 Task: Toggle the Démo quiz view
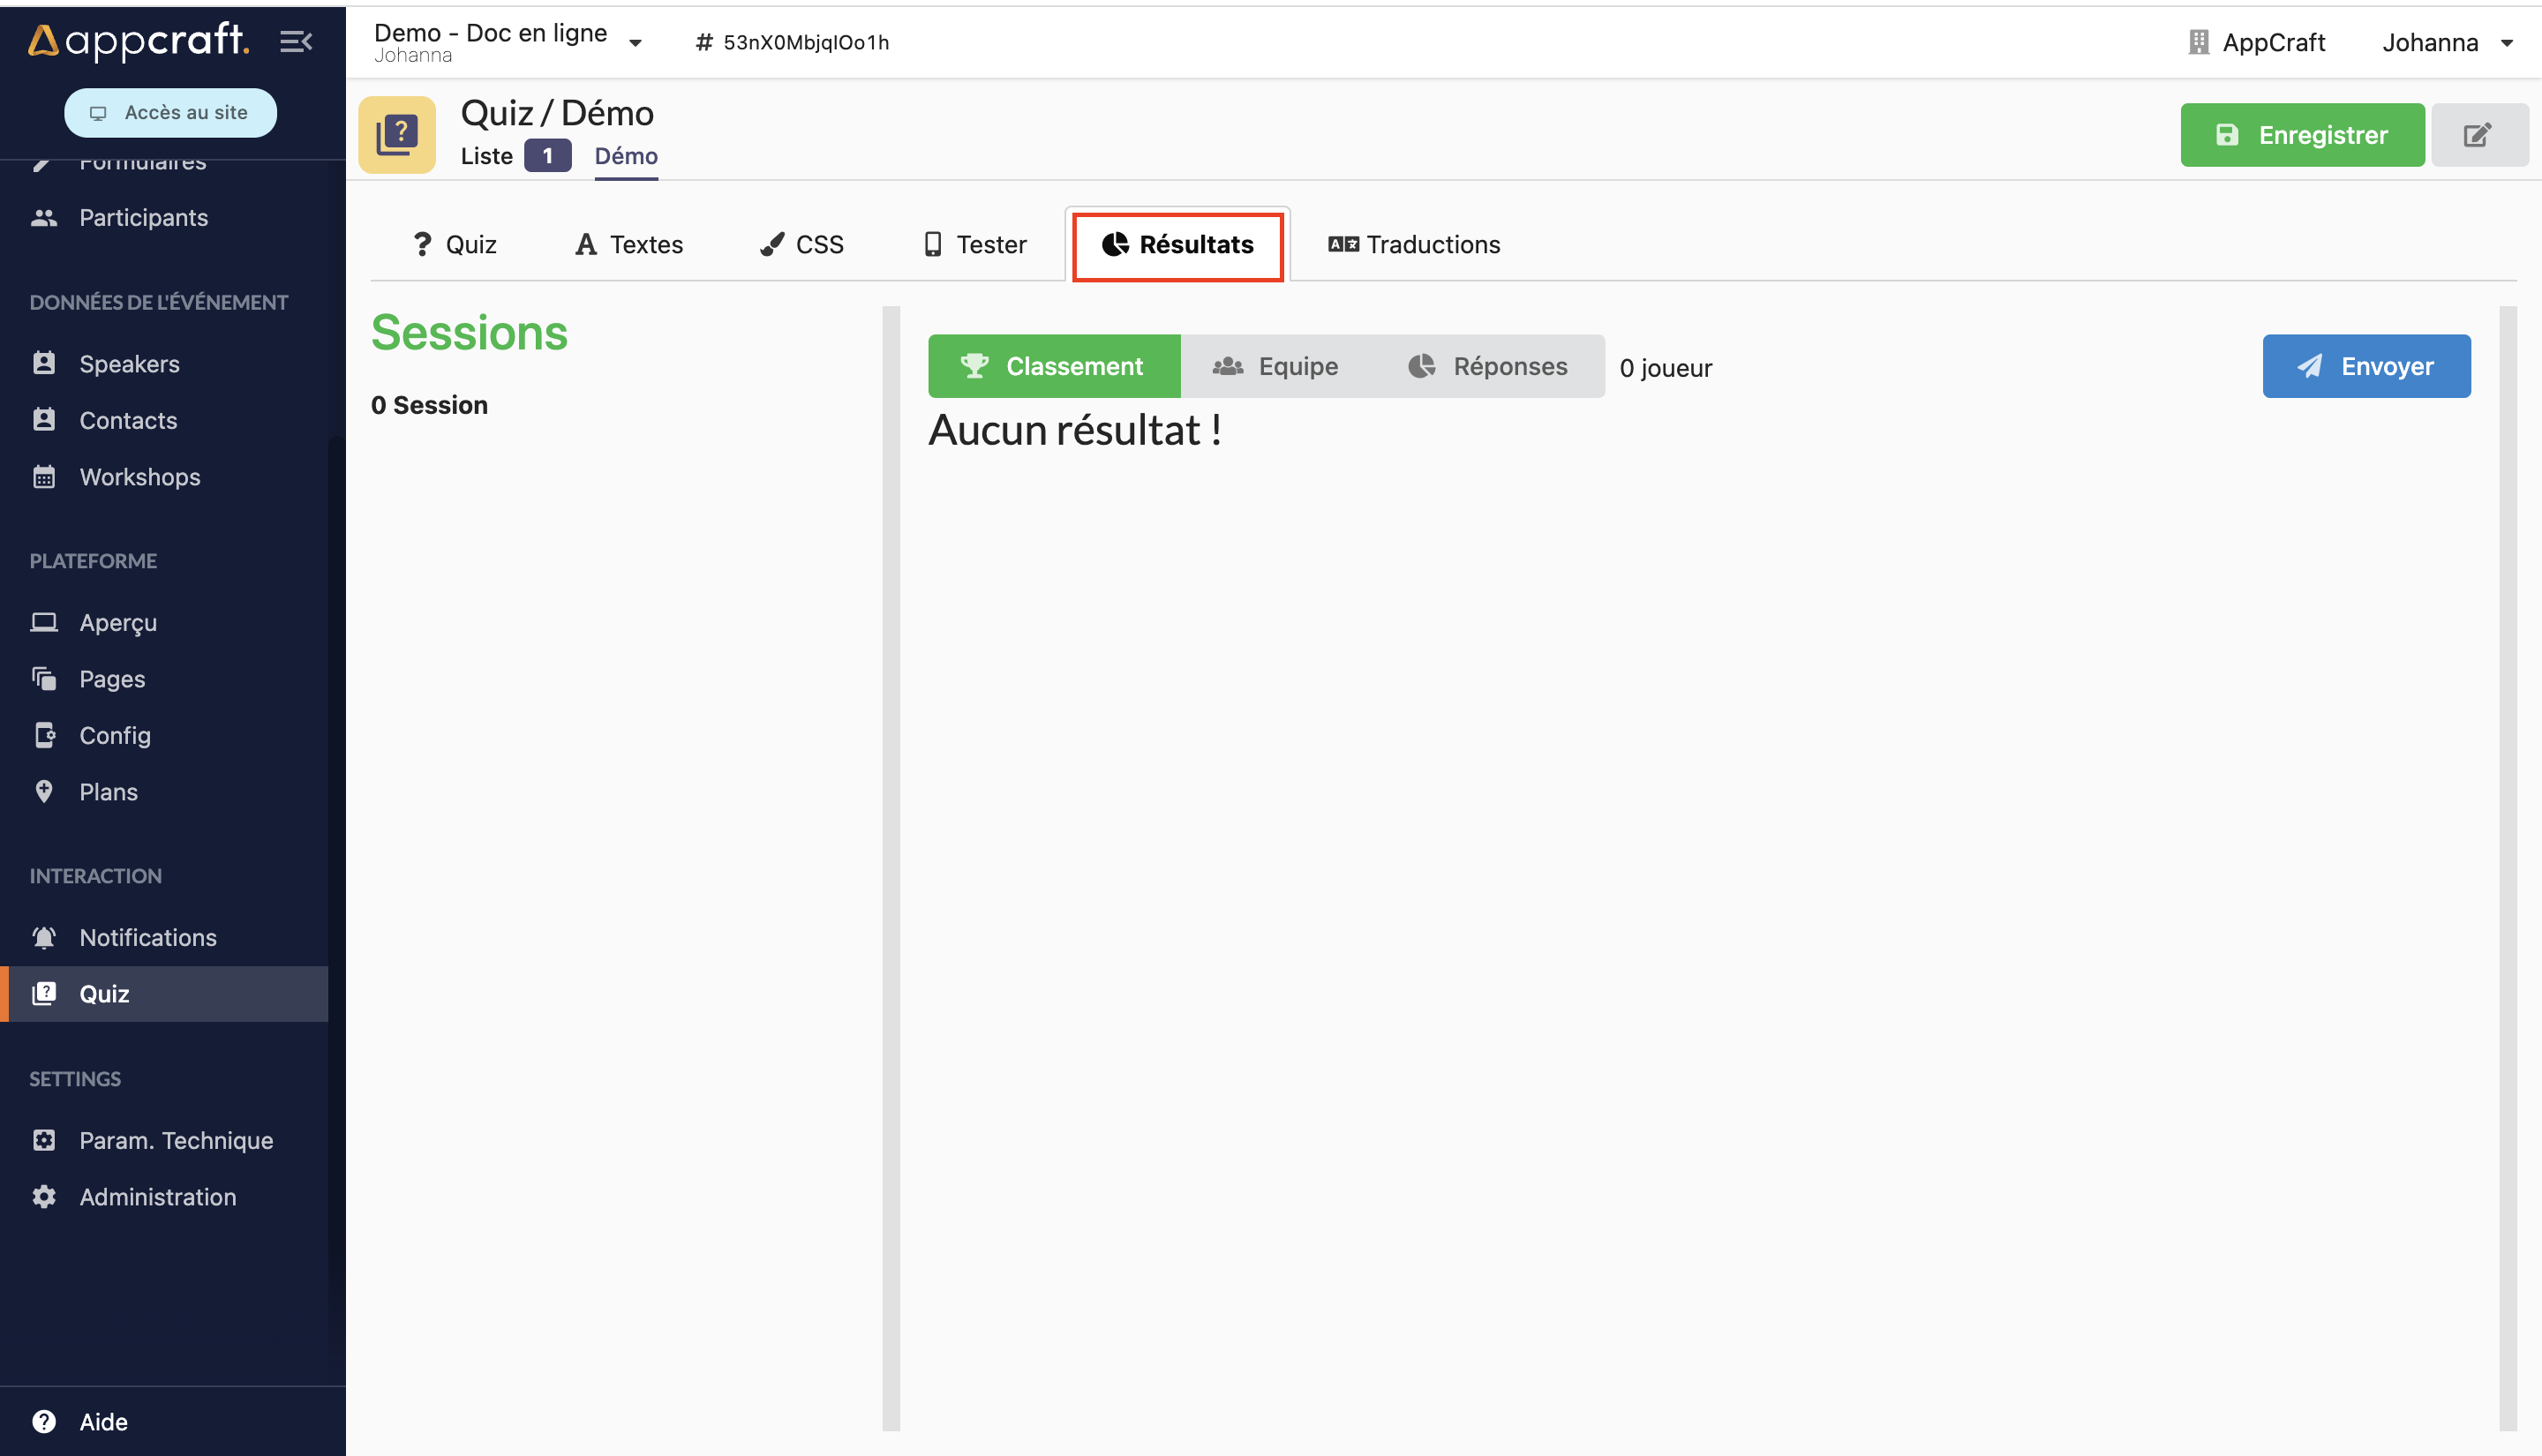coord(627,155)
